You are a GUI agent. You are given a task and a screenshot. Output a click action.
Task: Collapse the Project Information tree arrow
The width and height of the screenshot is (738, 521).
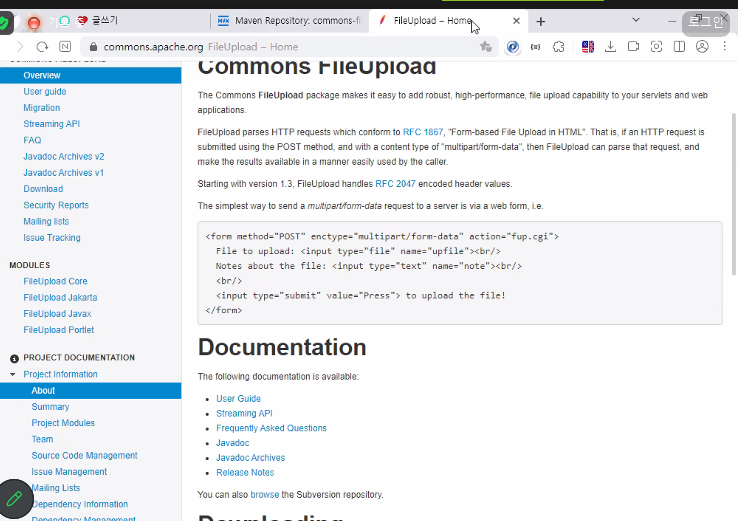(13, 375)
